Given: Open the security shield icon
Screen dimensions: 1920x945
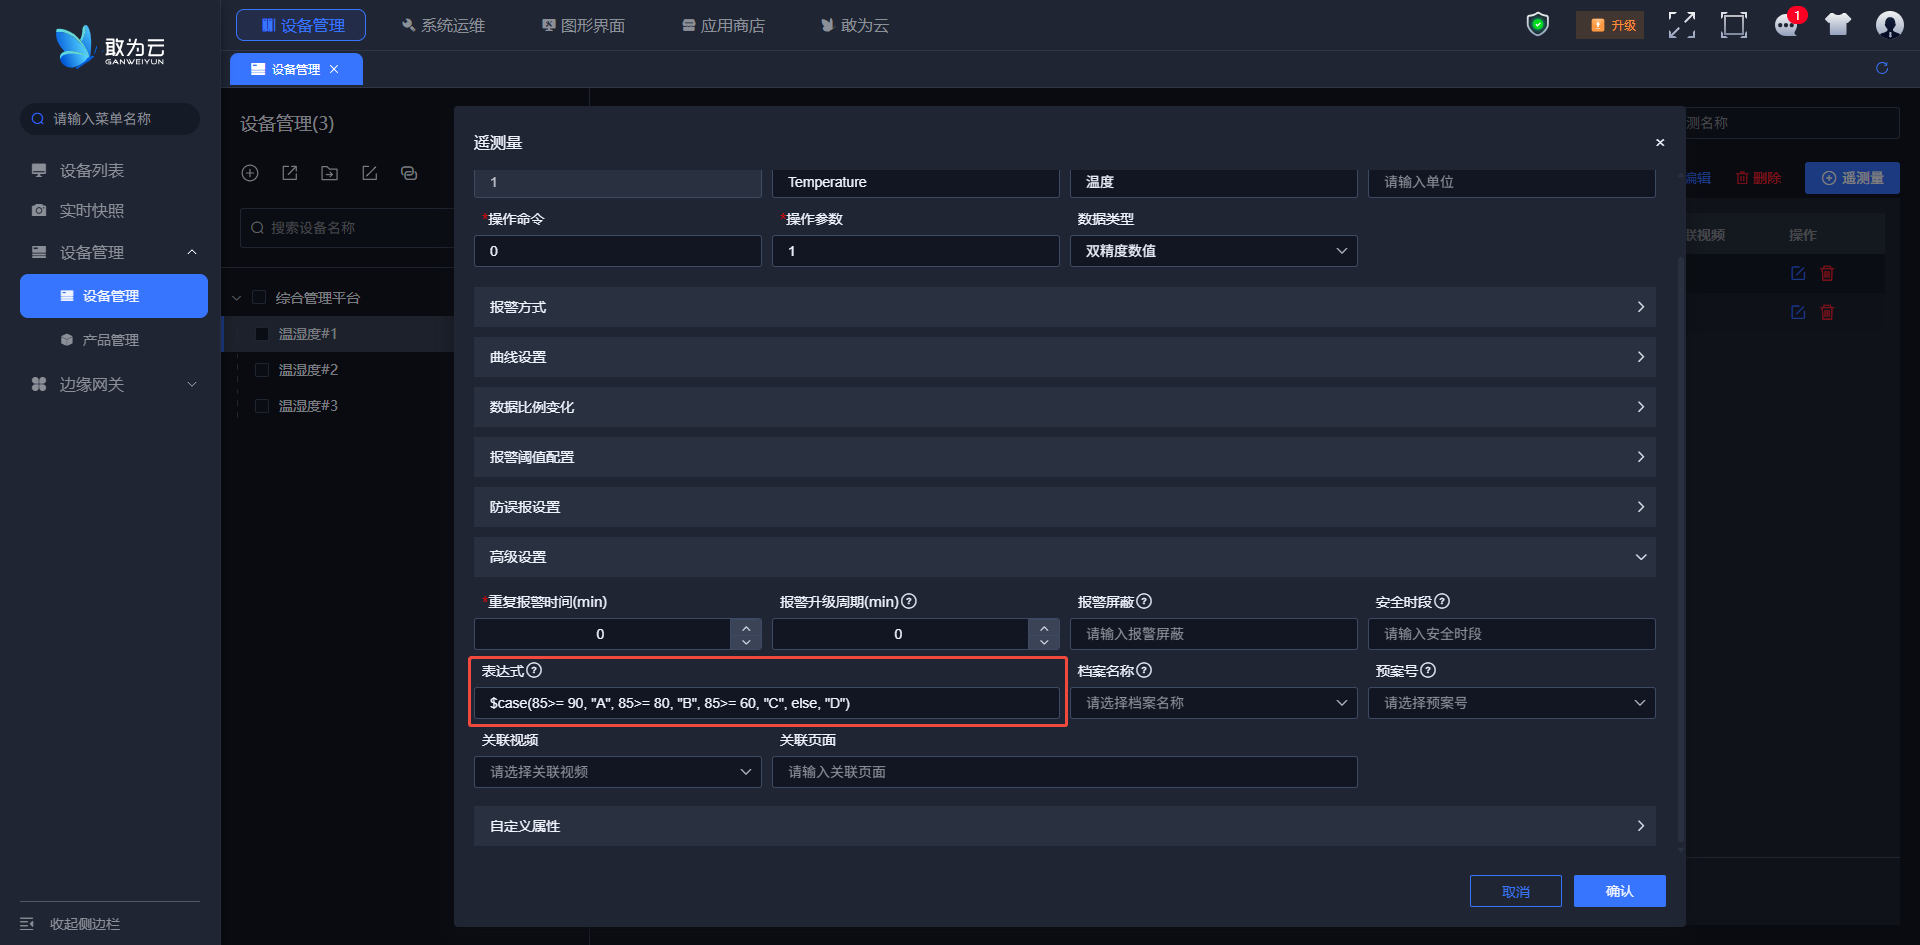Looking at the screenshot, I should (x=1537, y=24).
